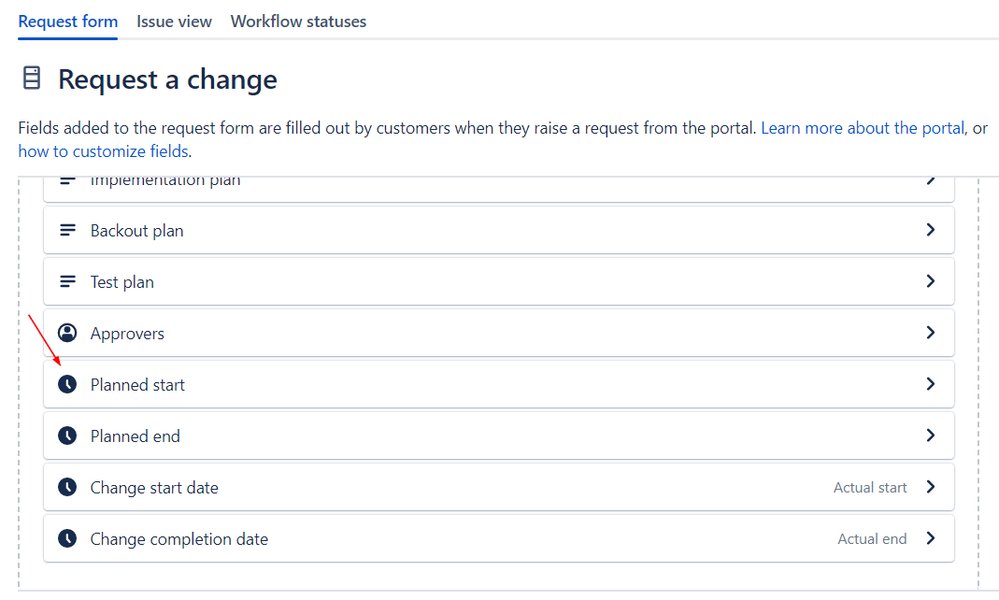999x600 pixels.
Task: Select the Planned end field row
Action: tap(499, 436)
